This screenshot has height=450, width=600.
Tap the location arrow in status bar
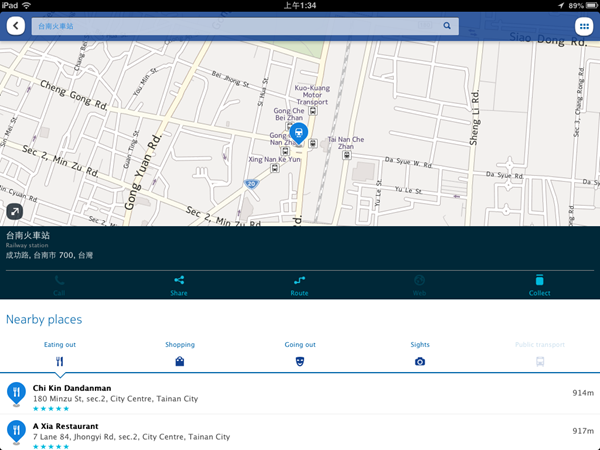[561, 5]
